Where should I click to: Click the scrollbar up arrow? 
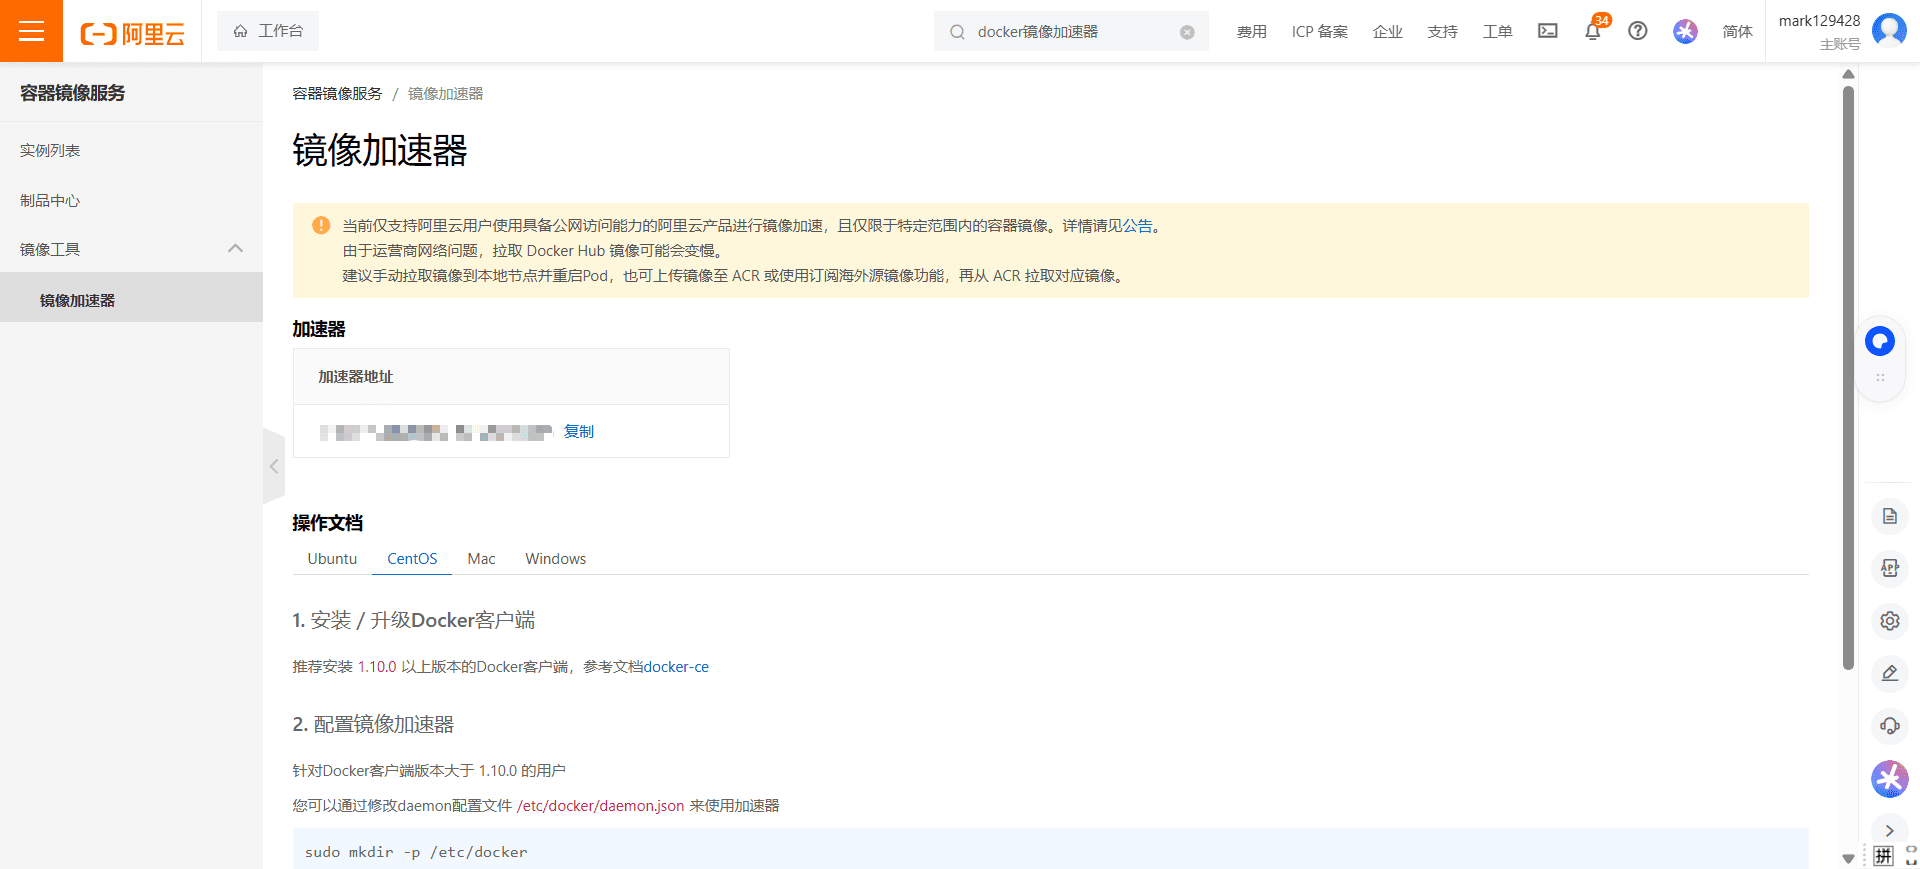[1848, 74]
